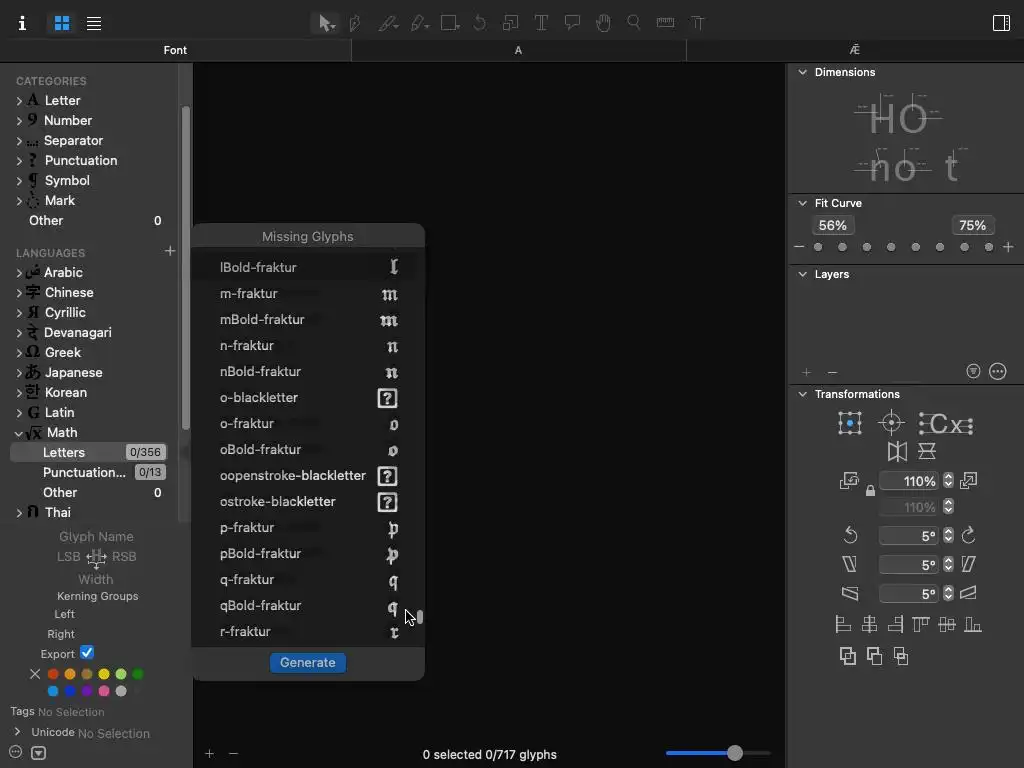Toggle the right sidebar panel
The height and width of the screenshot is (768, 1024).
coord(1001,24)
